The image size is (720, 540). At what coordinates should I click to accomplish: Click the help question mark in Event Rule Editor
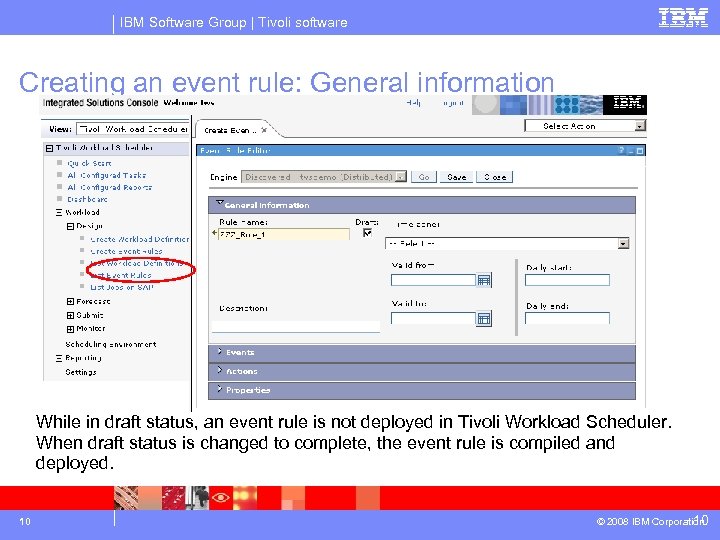click(622, 150)
